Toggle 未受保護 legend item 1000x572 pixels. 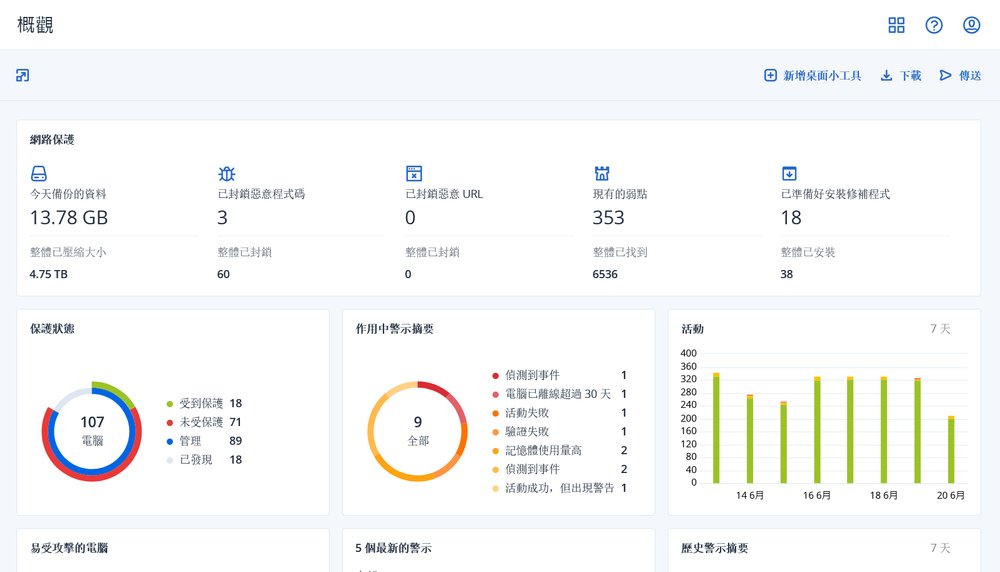point(200,423)
